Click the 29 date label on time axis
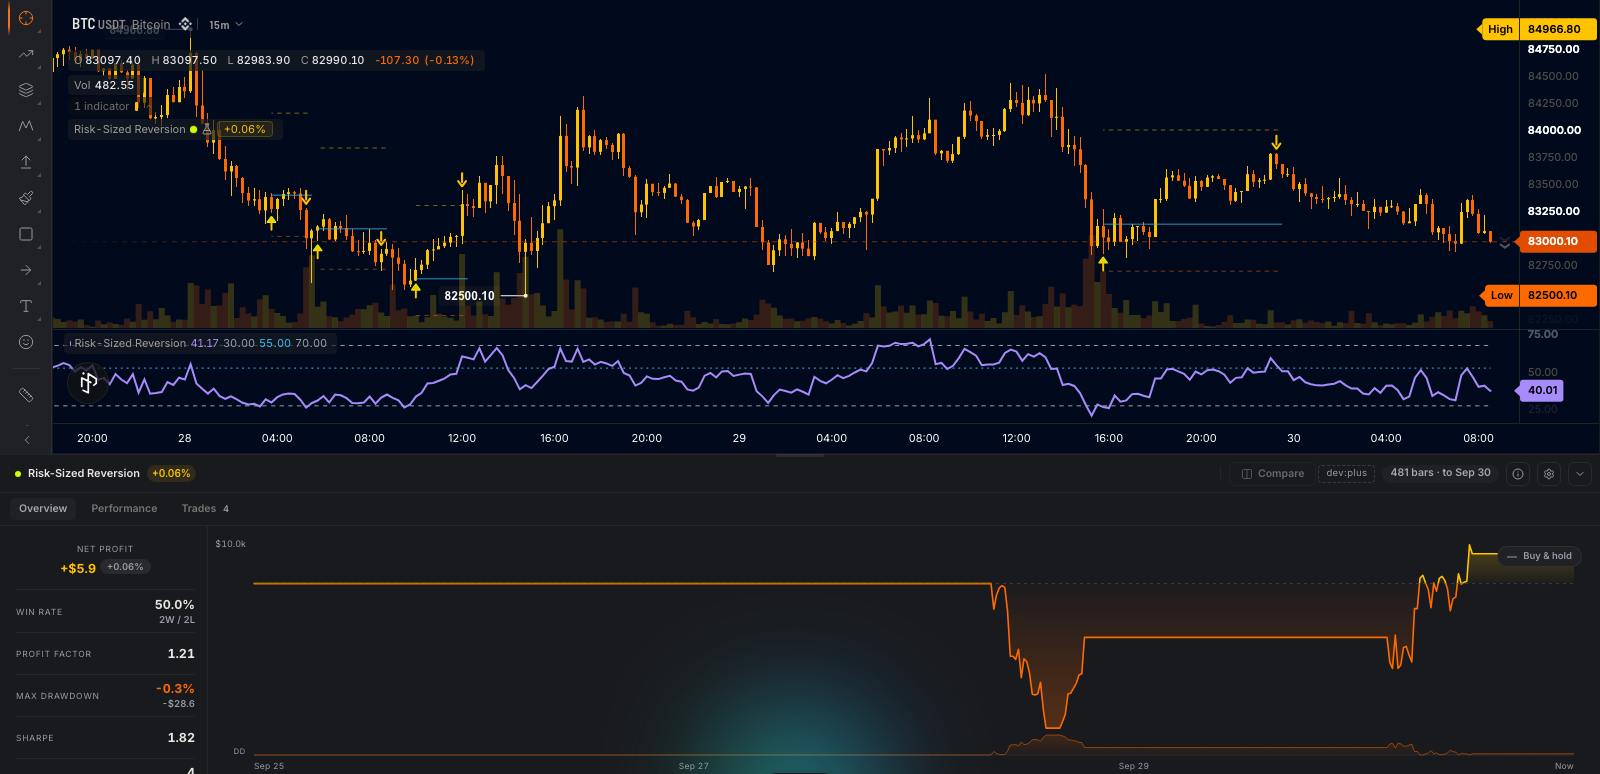This screenshot has height=774, width=1600. (x=739, y=439)
